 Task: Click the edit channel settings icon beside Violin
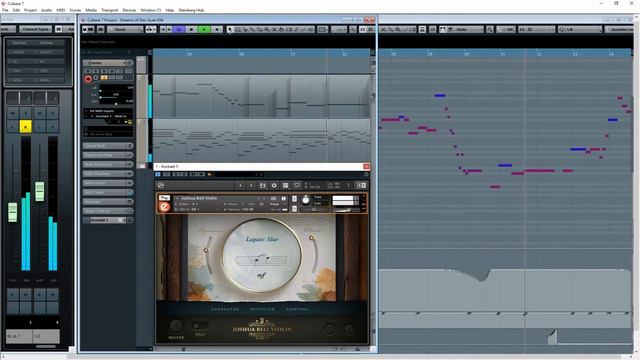130,63
